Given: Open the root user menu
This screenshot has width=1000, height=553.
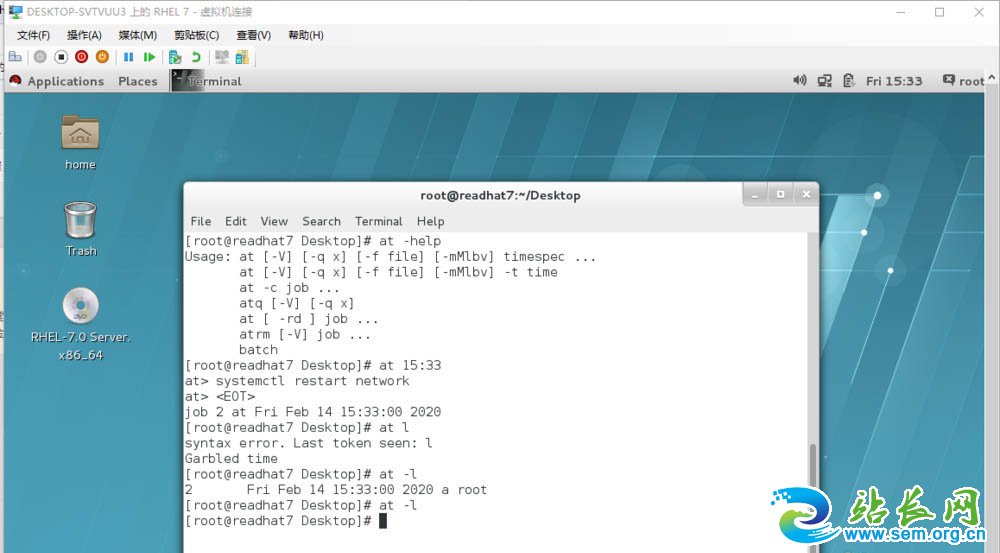Looking at the screenshot, I should [x=963, y=81].
